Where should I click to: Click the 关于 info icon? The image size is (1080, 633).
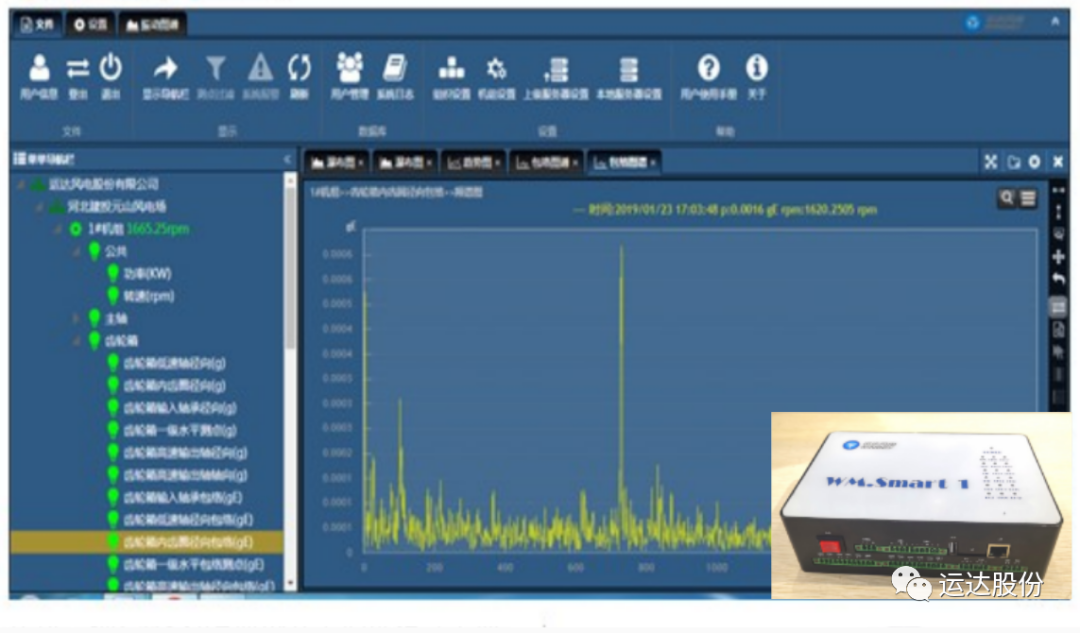click(756, 68)
